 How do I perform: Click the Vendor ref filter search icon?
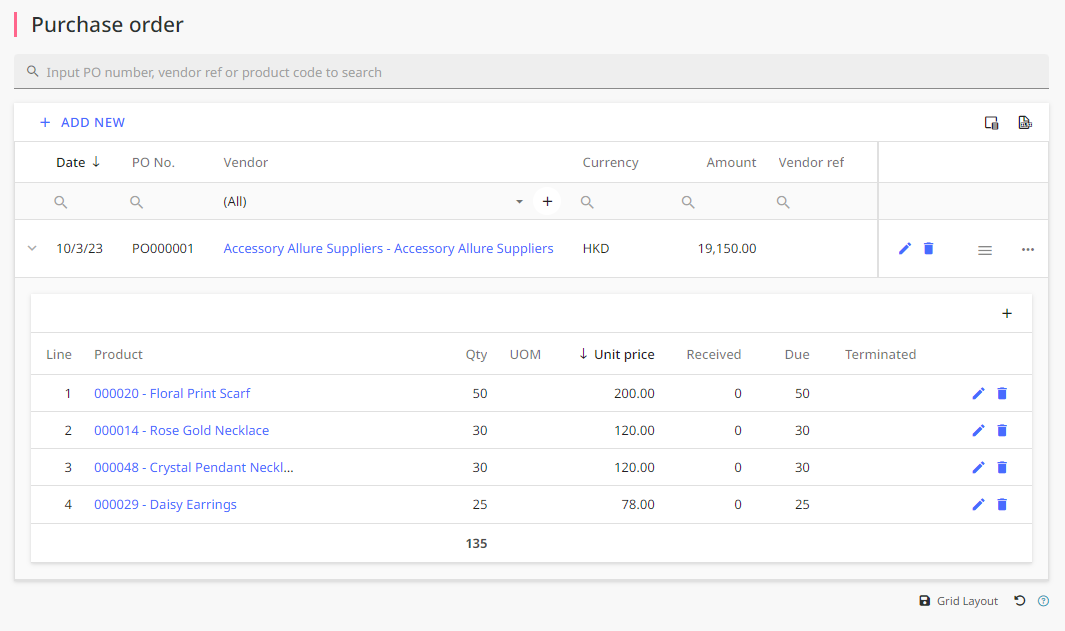pos(783,202)
